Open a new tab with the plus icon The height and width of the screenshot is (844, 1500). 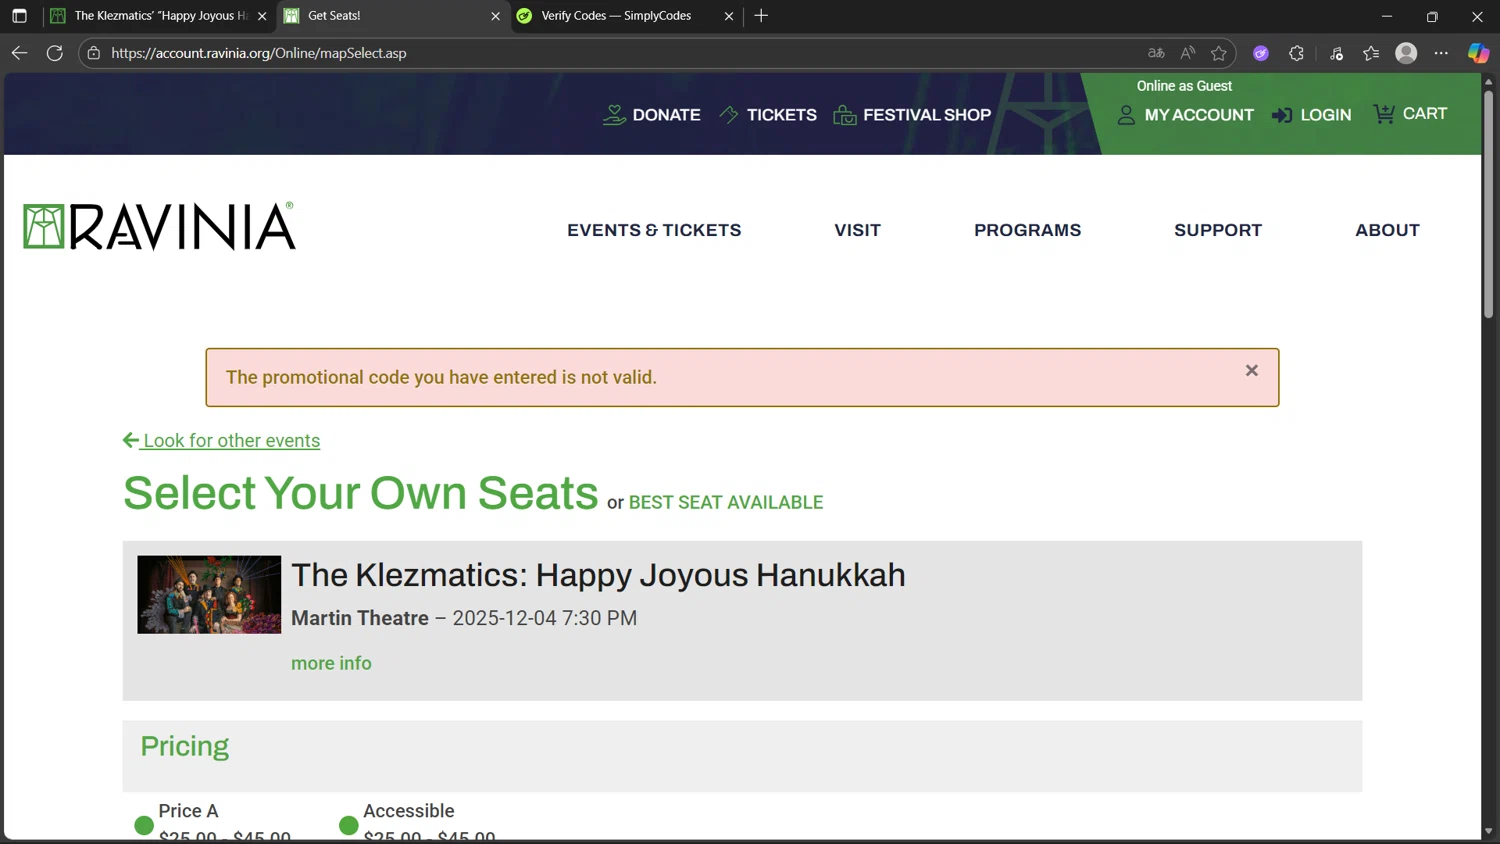coord(761,16)
